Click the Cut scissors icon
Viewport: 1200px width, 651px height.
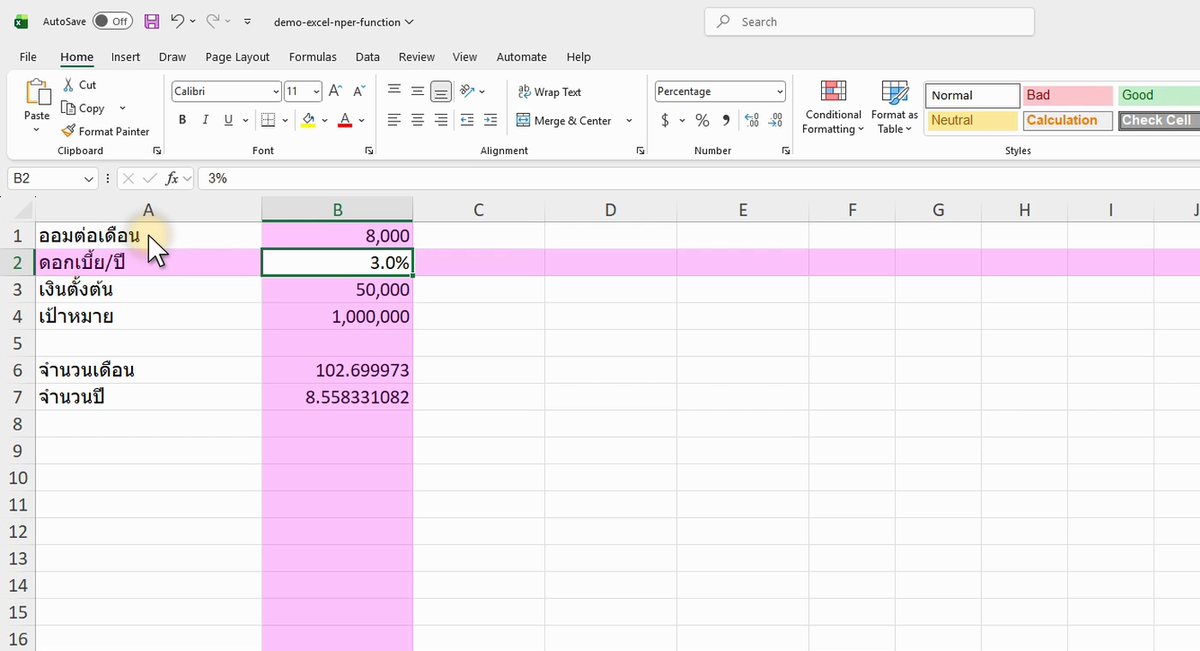pos(68,85)
